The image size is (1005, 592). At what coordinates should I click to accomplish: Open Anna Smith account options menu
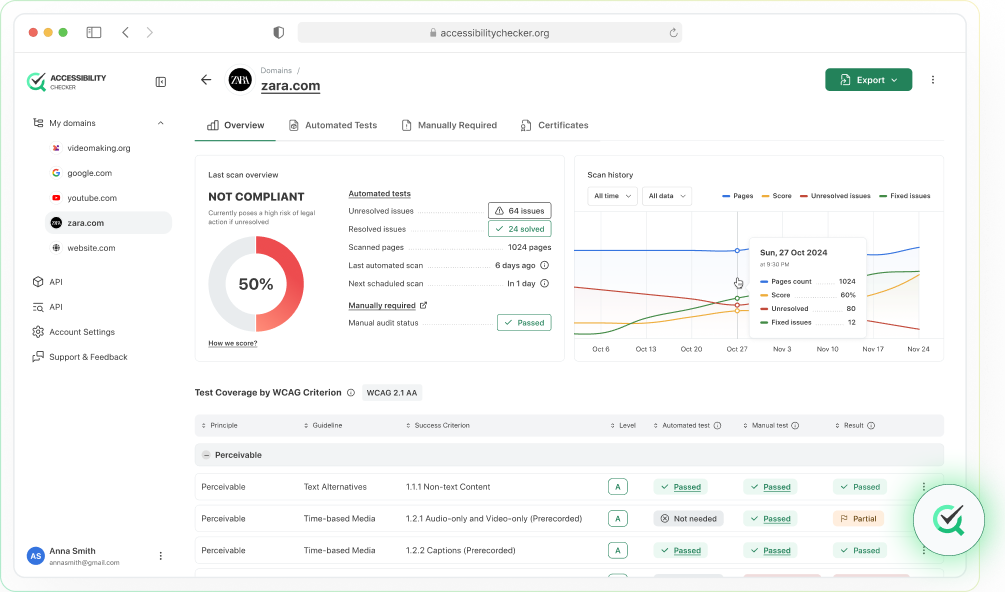160,556
